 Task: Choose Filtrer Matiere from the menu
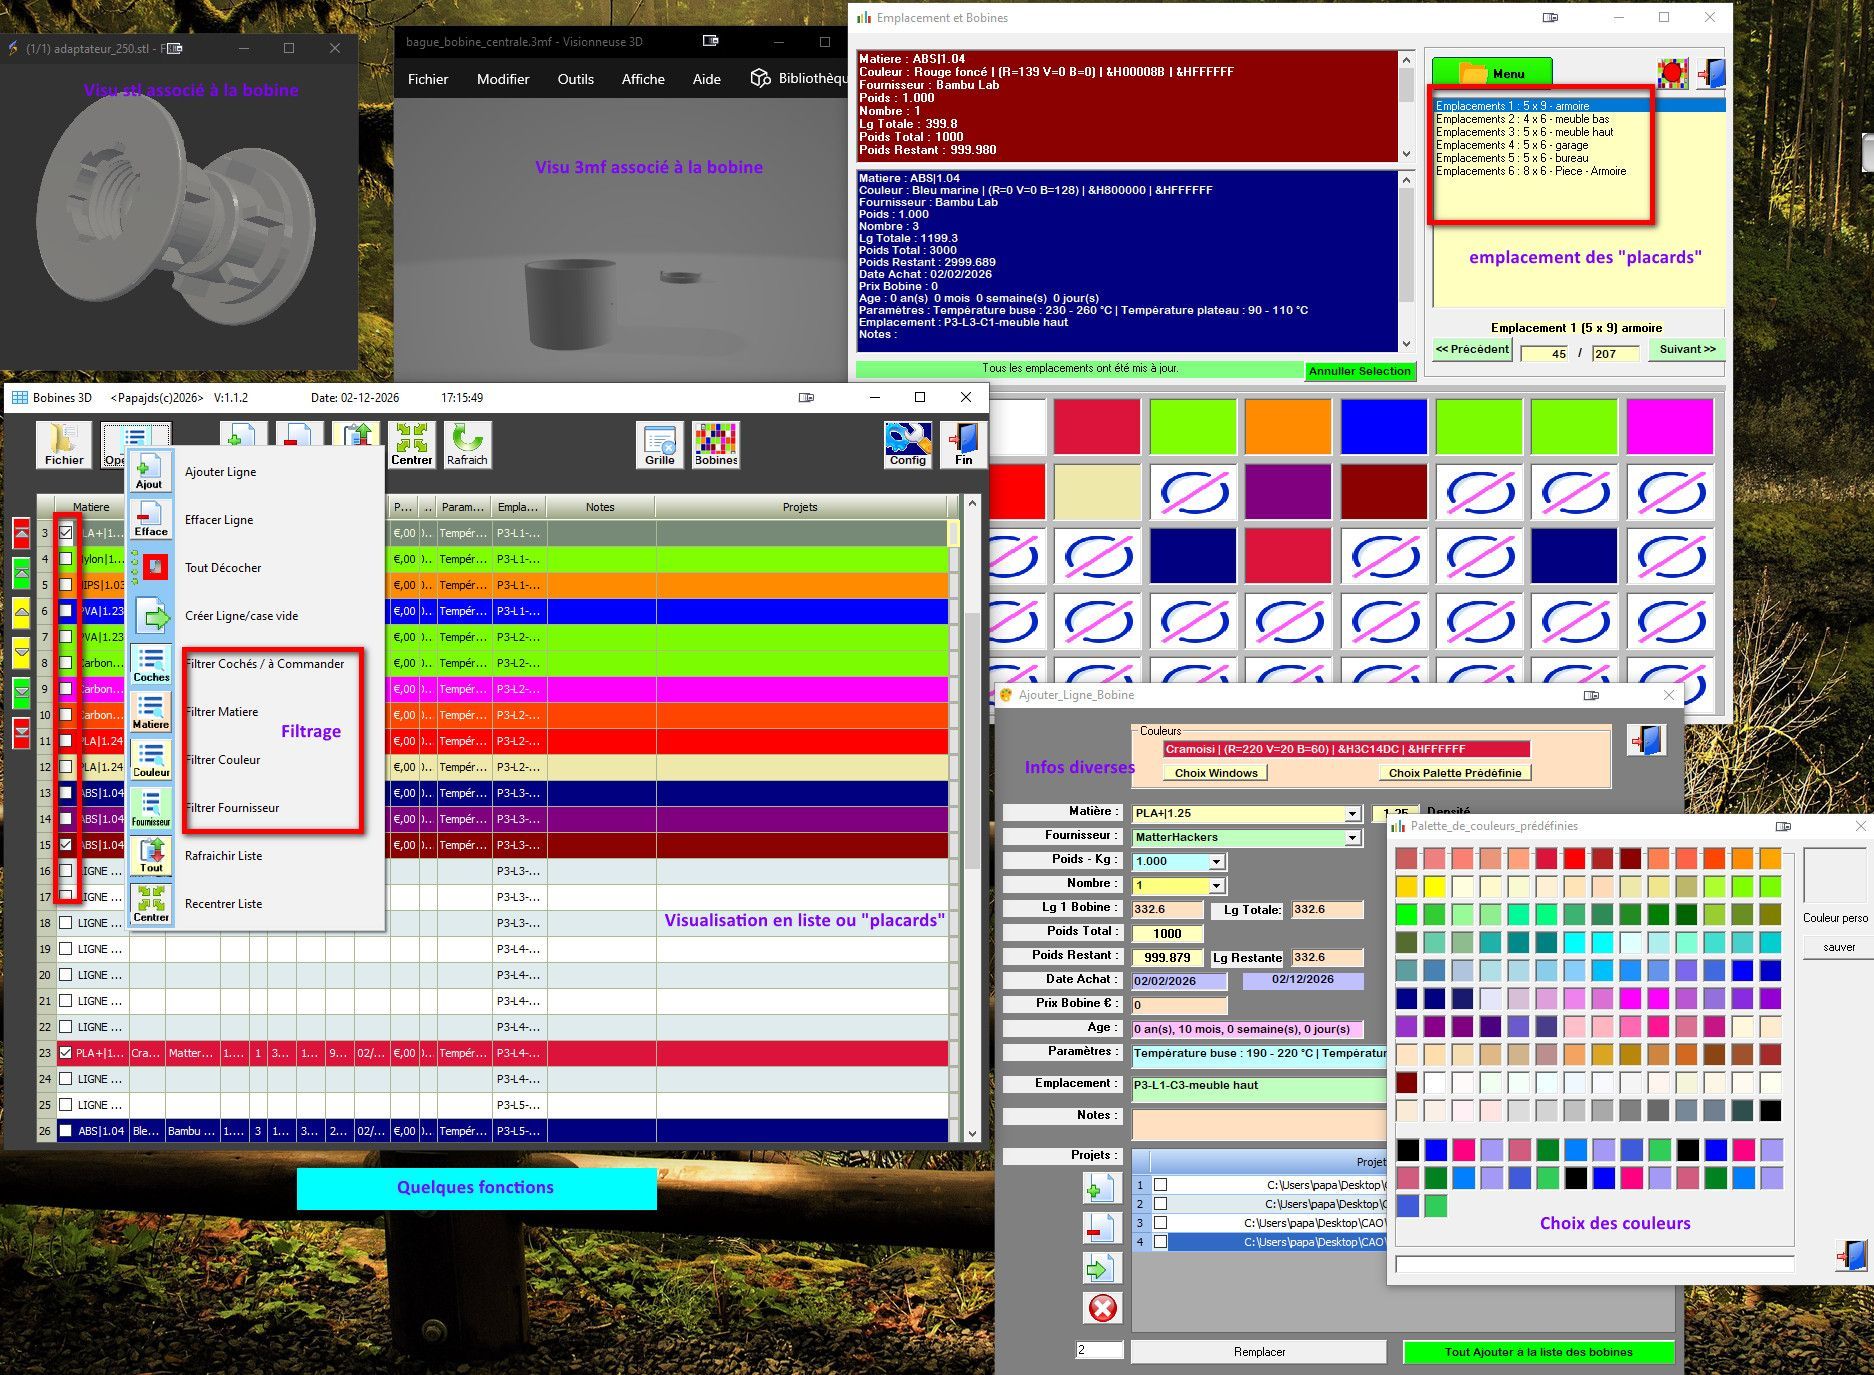tap(222, 712)
